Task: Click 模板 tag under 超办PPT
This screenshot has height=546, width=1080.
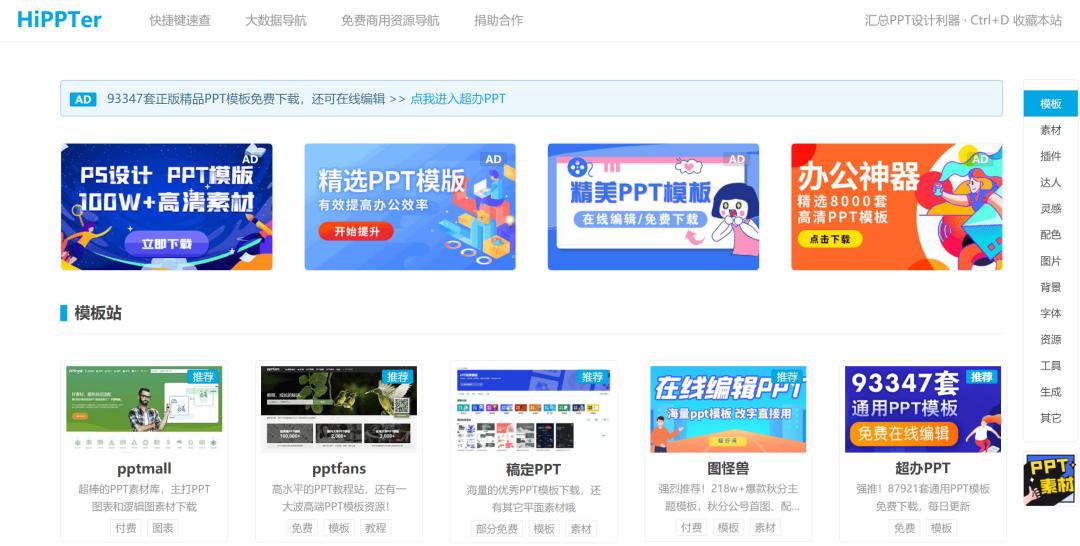Action: [942, 528]
